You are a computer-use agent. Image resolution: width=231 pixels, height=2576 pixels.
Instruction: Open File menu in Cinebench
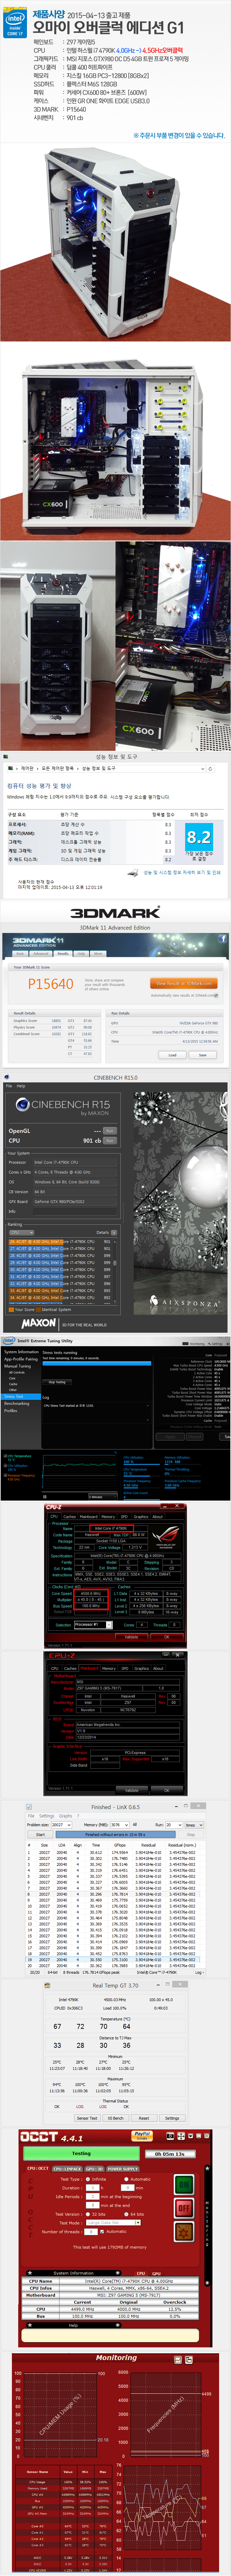tap(9, 1086)
